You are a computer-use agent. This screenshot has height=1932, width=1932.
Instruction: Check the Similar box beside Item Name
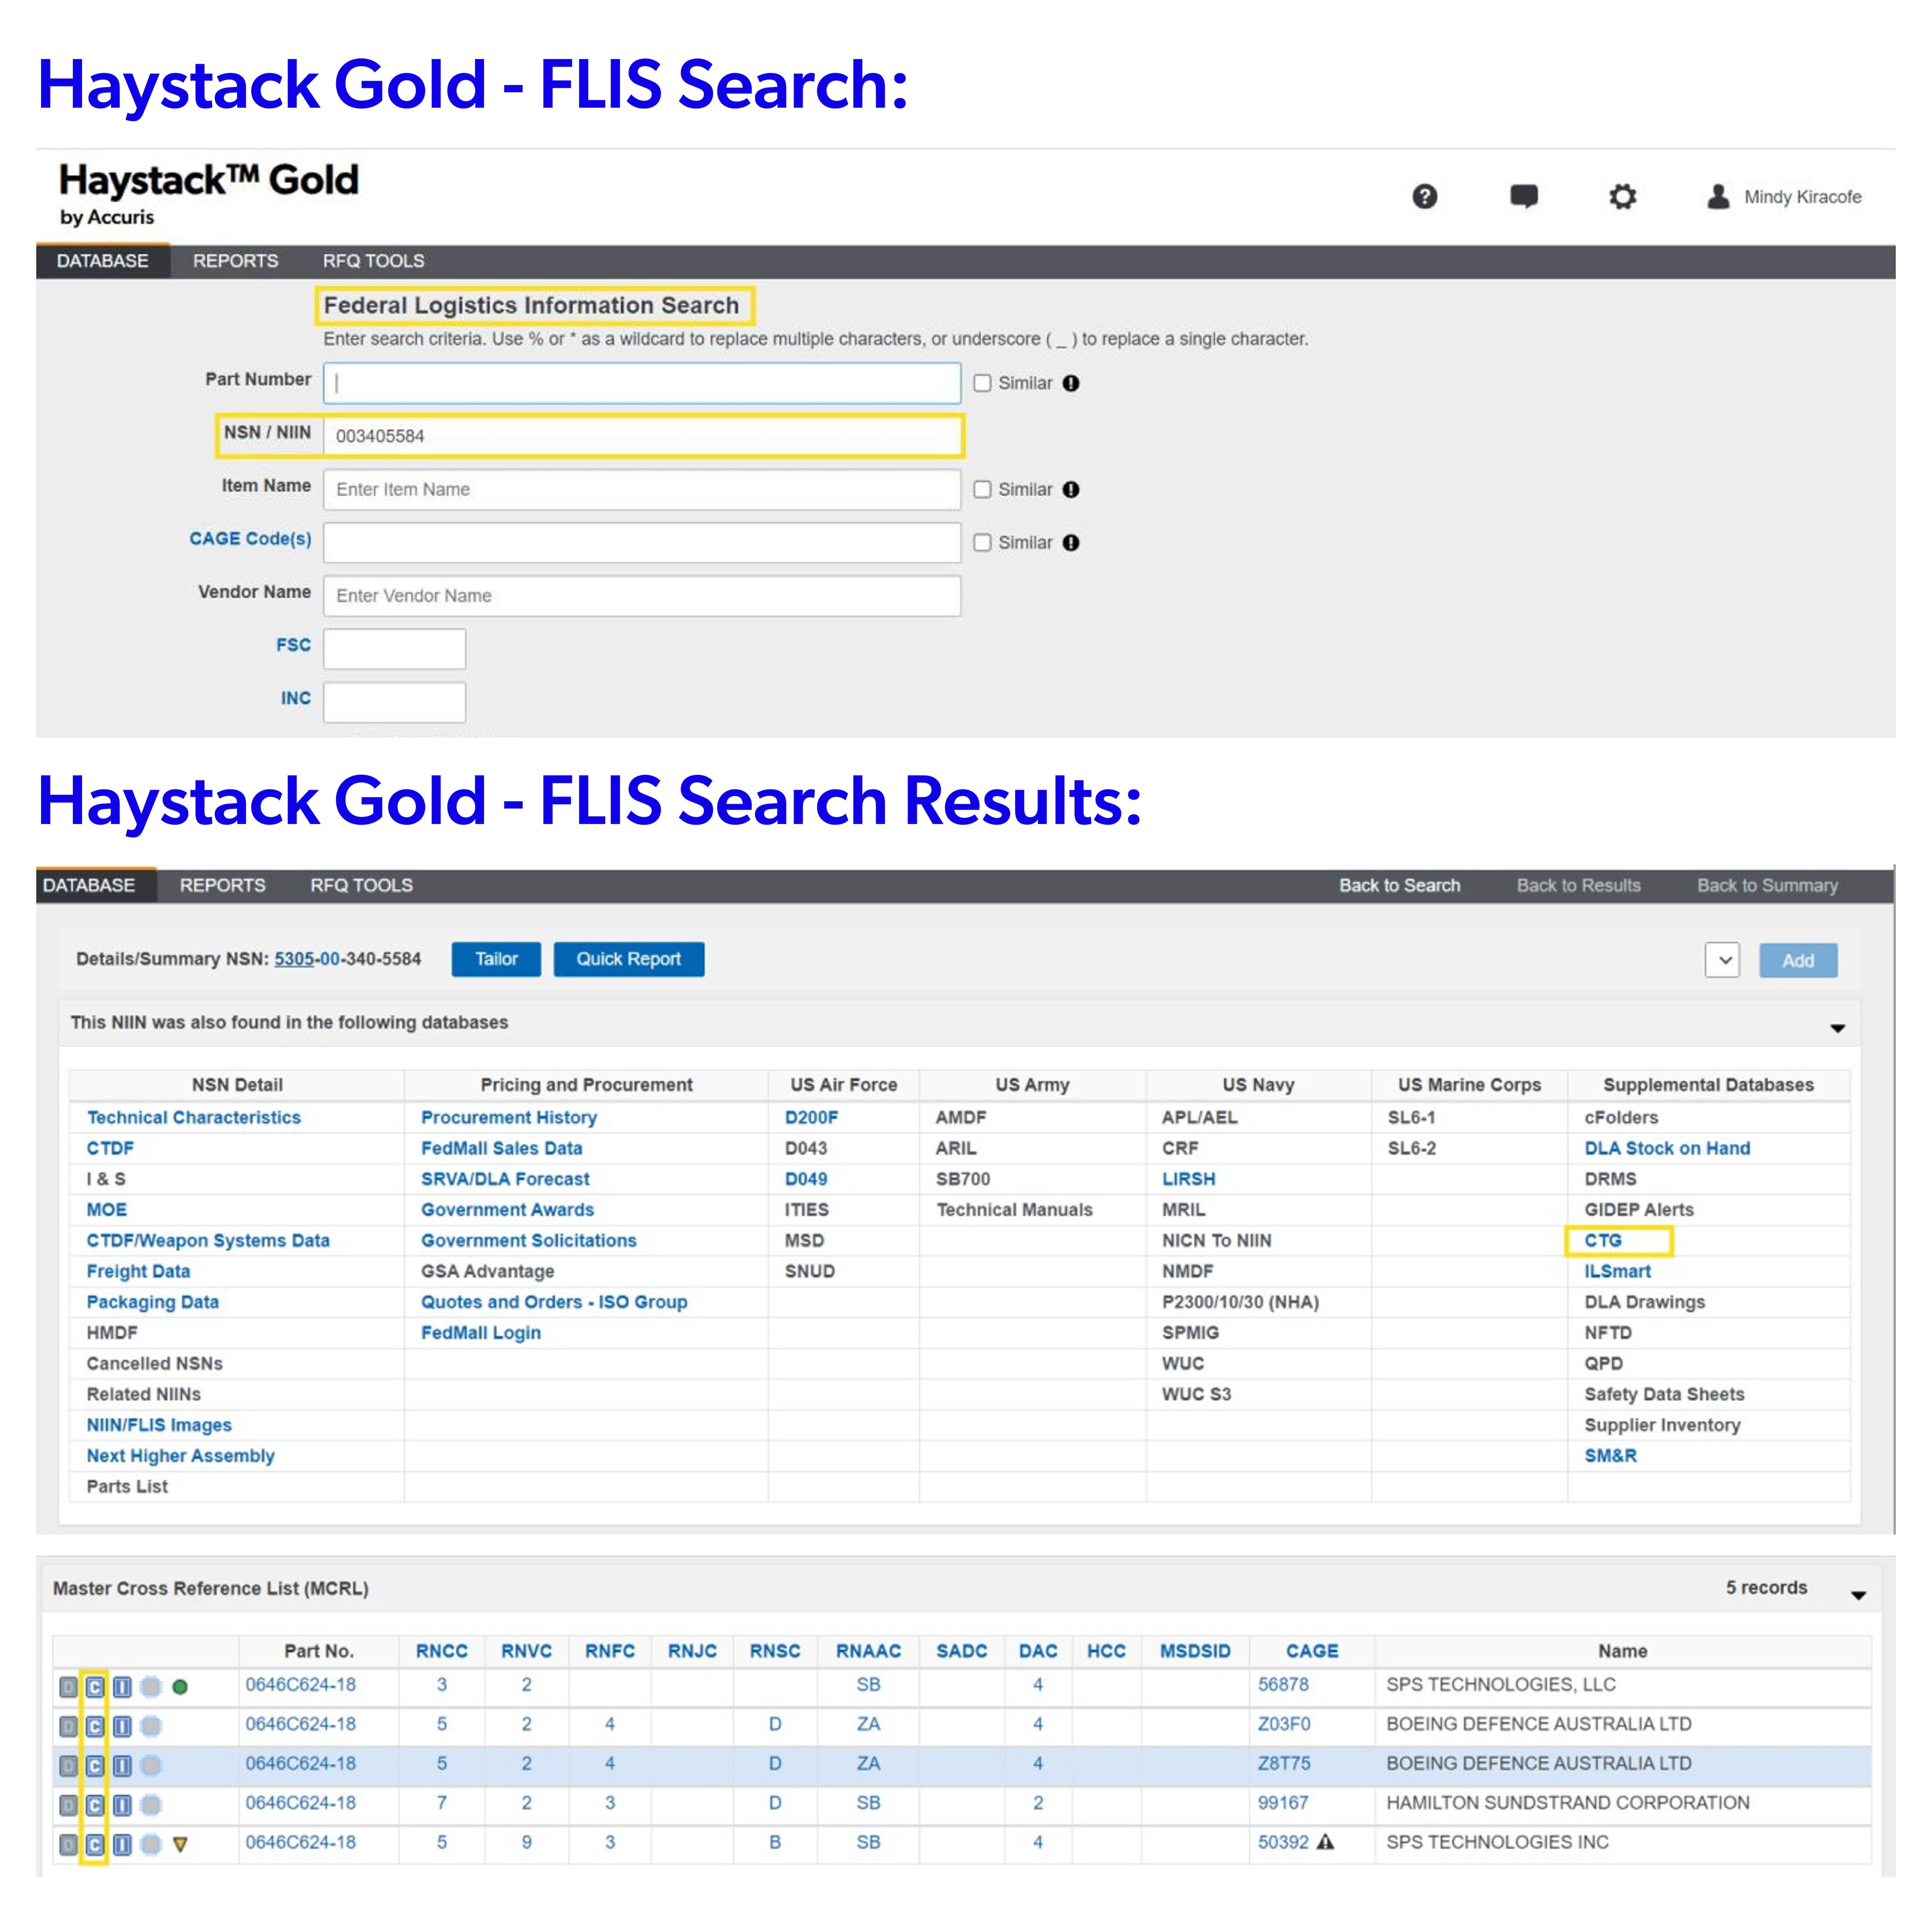tap(983, 489)
